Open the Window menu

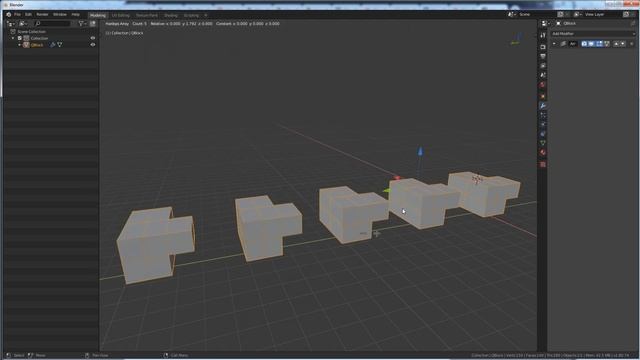coord(60,14)
